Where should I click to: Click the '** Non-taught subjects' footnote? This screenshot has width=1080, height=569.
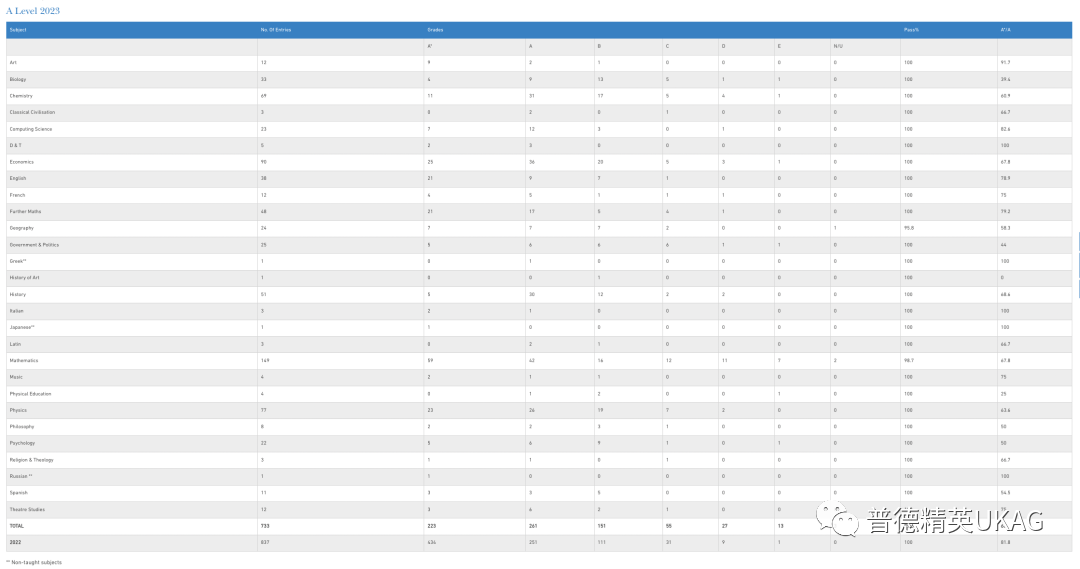[x=34, y=562]
